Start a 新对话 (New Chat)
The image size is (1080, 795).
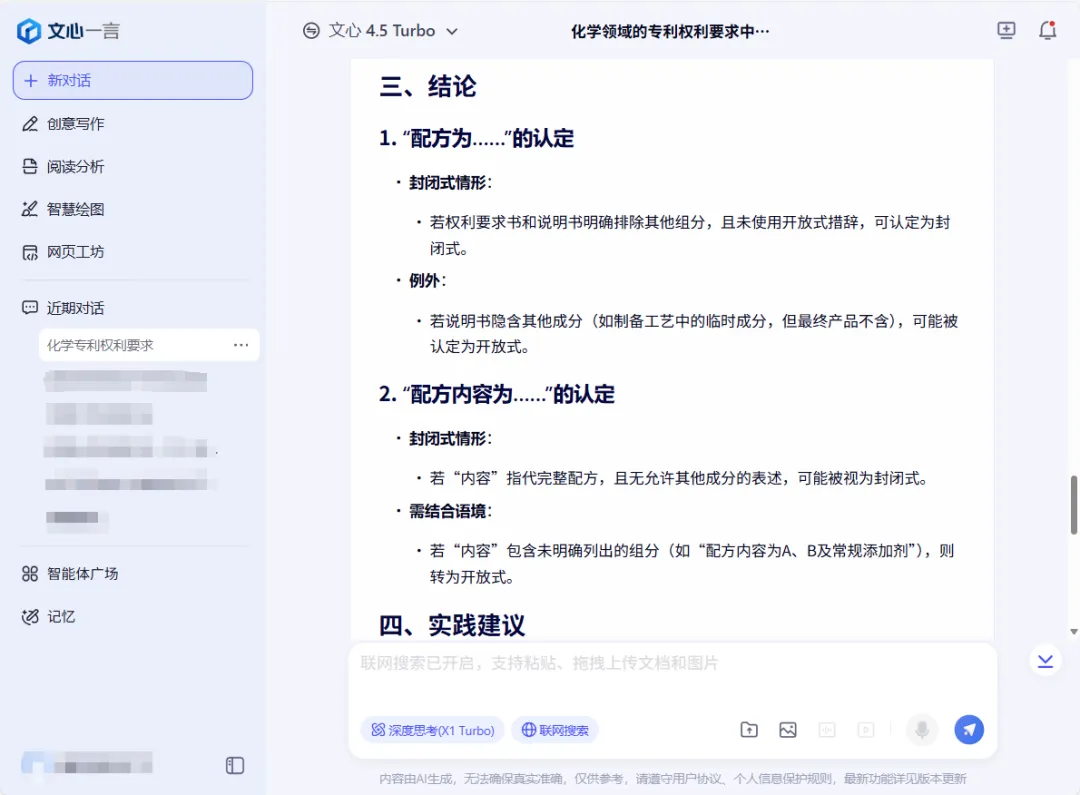(x=133, y=80)
